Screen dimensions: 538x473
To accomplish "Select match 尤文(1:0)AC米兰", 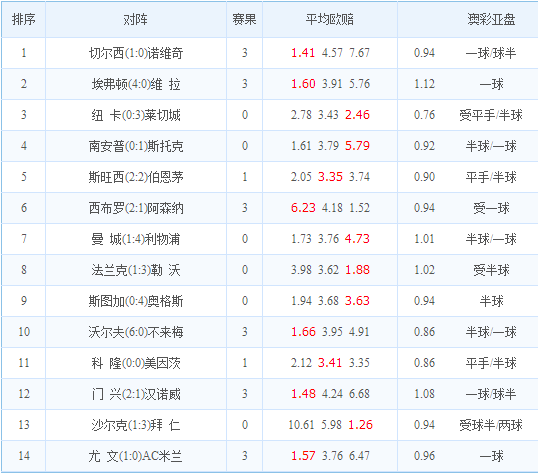I will [x=136, y=456].
